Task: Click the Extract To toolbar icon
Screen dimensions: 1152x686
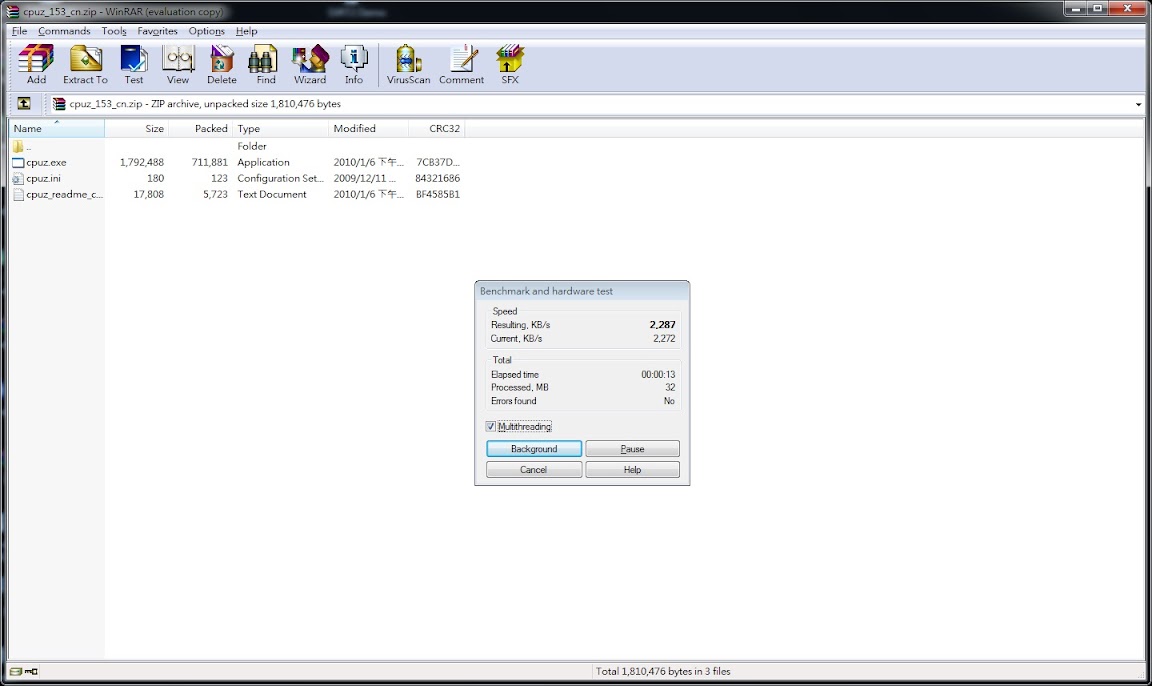Action: point(85,59)
